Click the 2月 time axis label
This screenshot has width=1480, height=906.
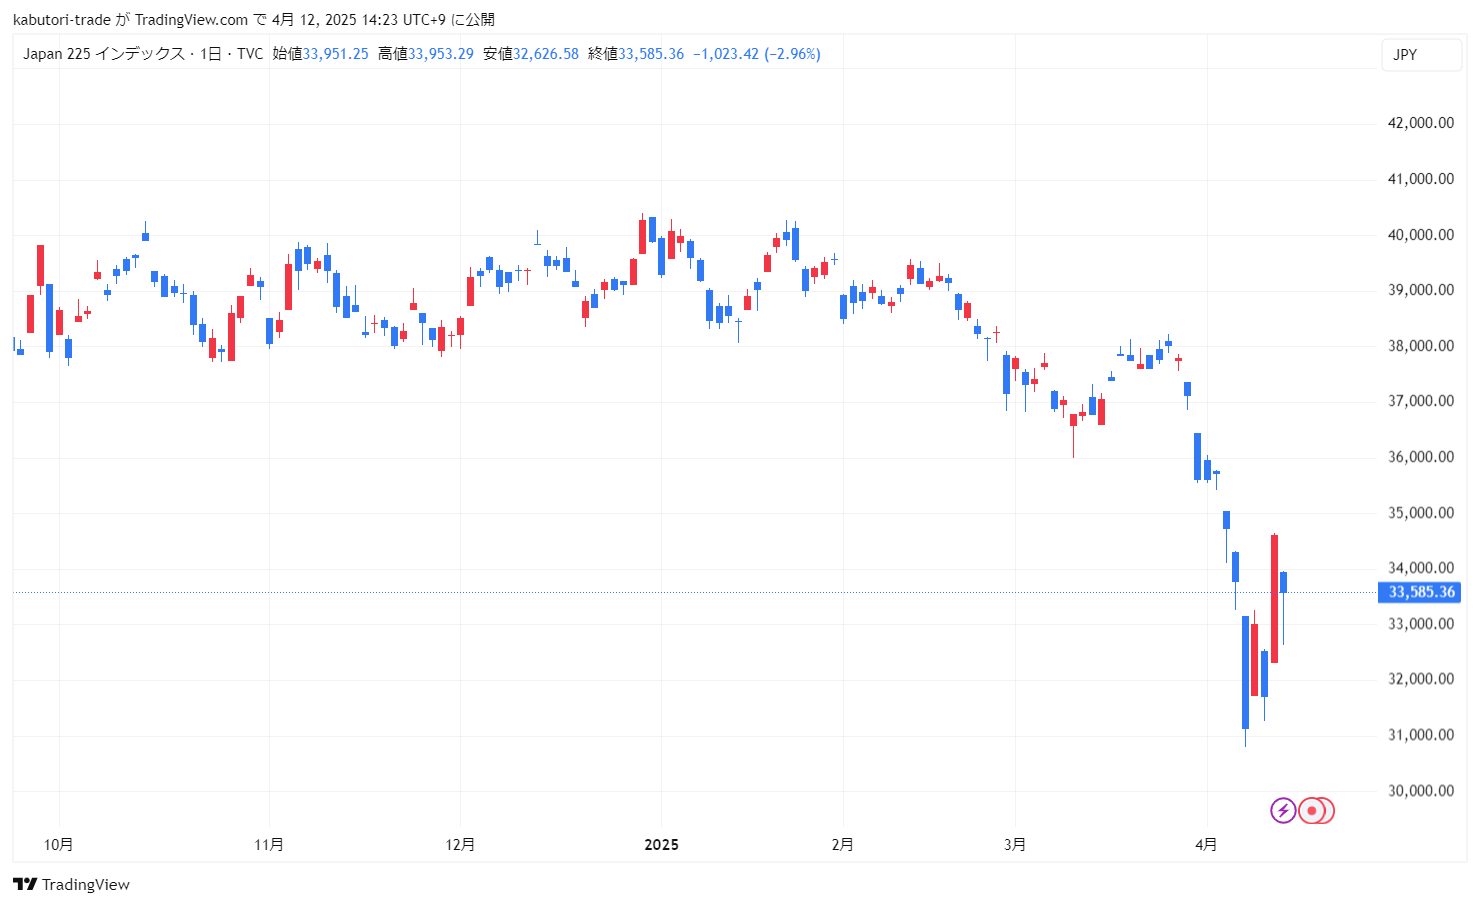point(843,845)
